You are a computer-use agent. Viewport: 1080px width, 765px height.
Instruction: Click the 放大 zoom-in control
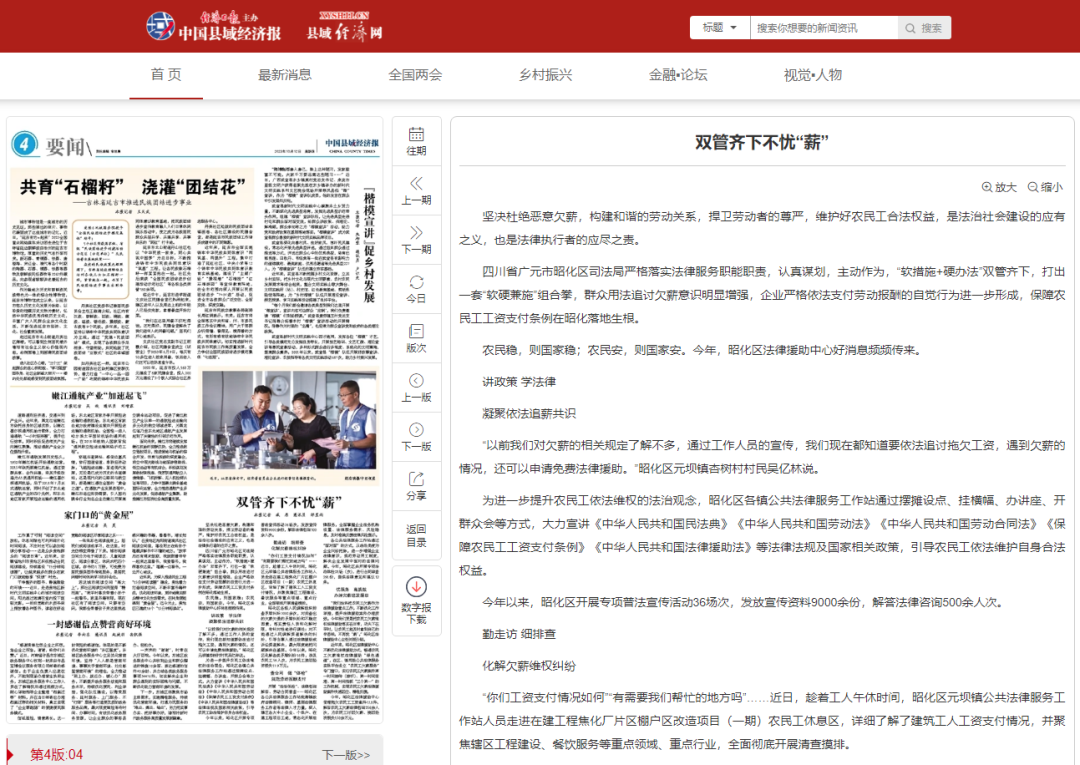pos(999,187)
